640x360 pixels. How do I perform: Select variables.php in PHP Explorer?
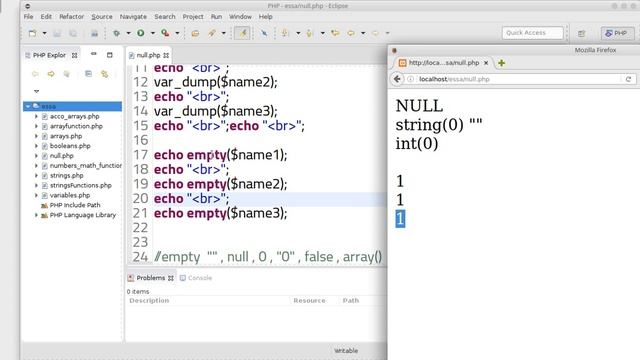pyautogui.click(x=69, y=195)
